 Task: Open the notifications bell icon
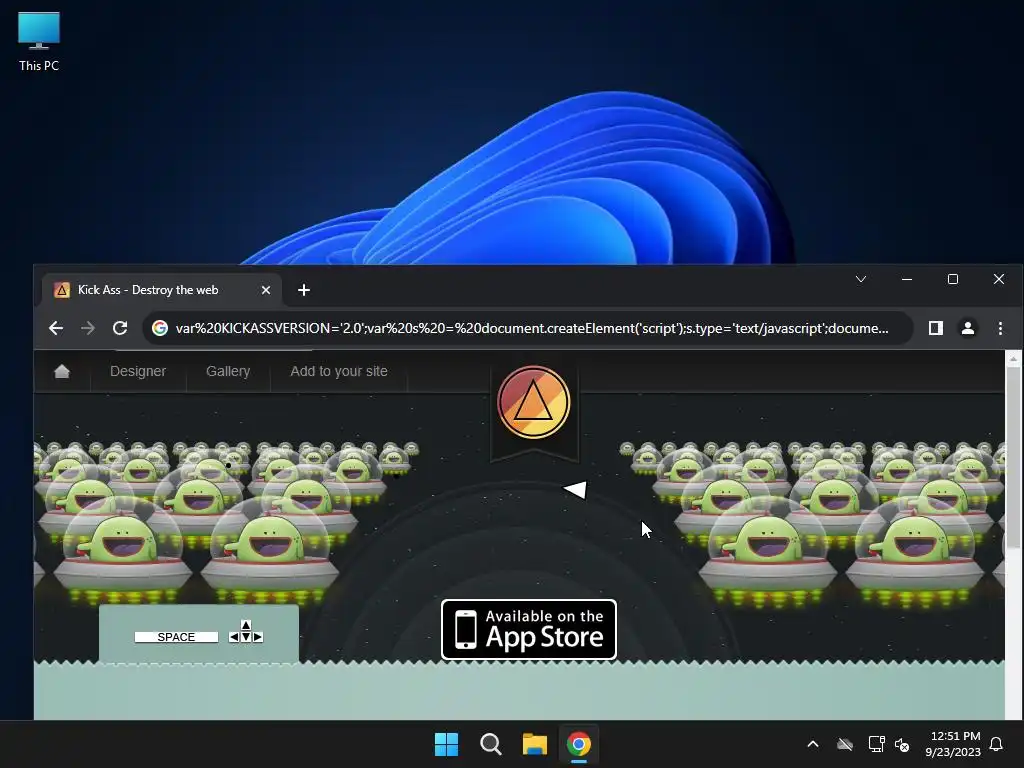tap(997, 744)
